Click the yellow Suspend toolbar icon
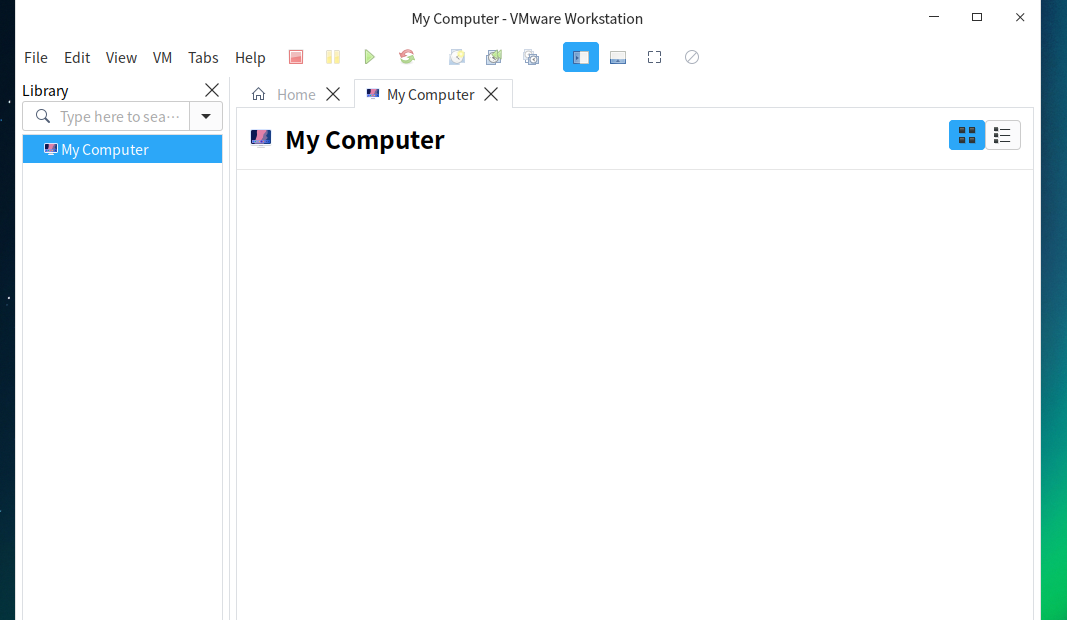This screenshot has width=1067, height=620. pyautogui.click(x=333, y=57)
